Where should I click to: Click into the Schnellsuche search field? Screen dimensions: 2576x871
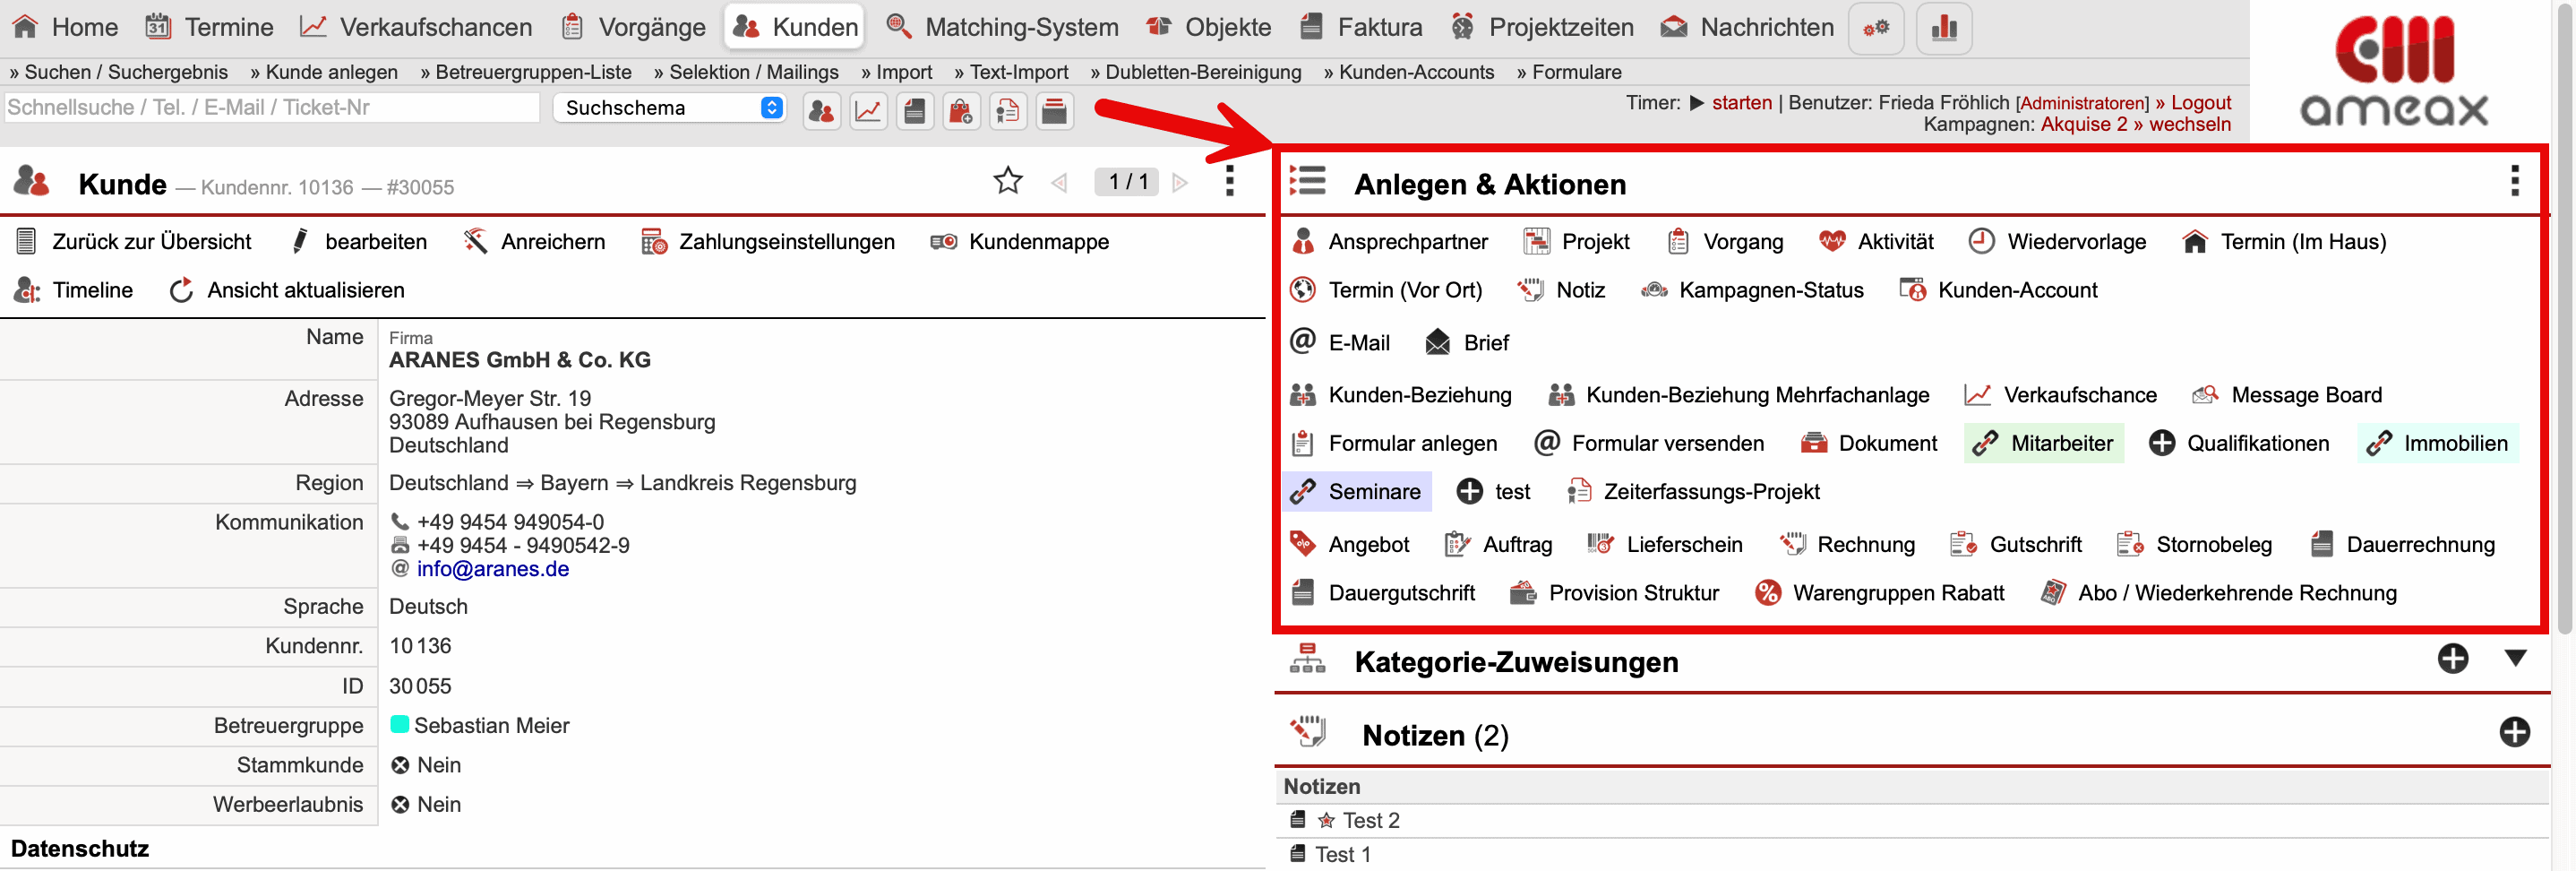click(271, 108)
